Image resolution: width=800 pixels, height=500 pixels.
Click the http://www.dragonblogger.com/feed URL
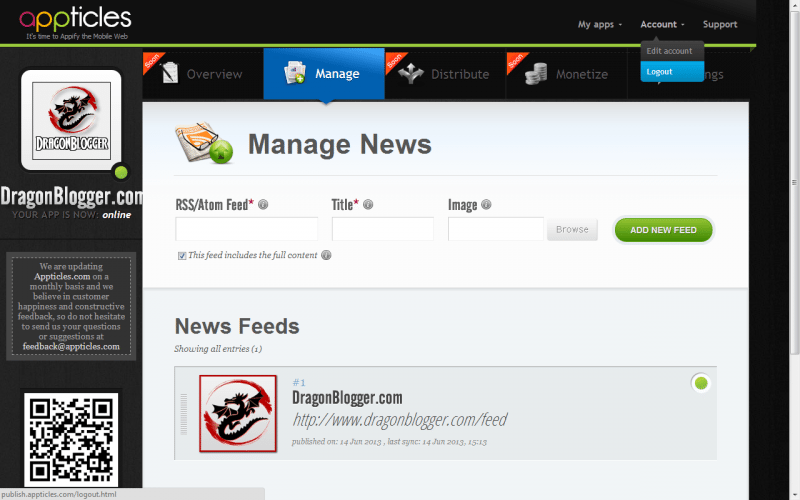[x=399, y=420]
